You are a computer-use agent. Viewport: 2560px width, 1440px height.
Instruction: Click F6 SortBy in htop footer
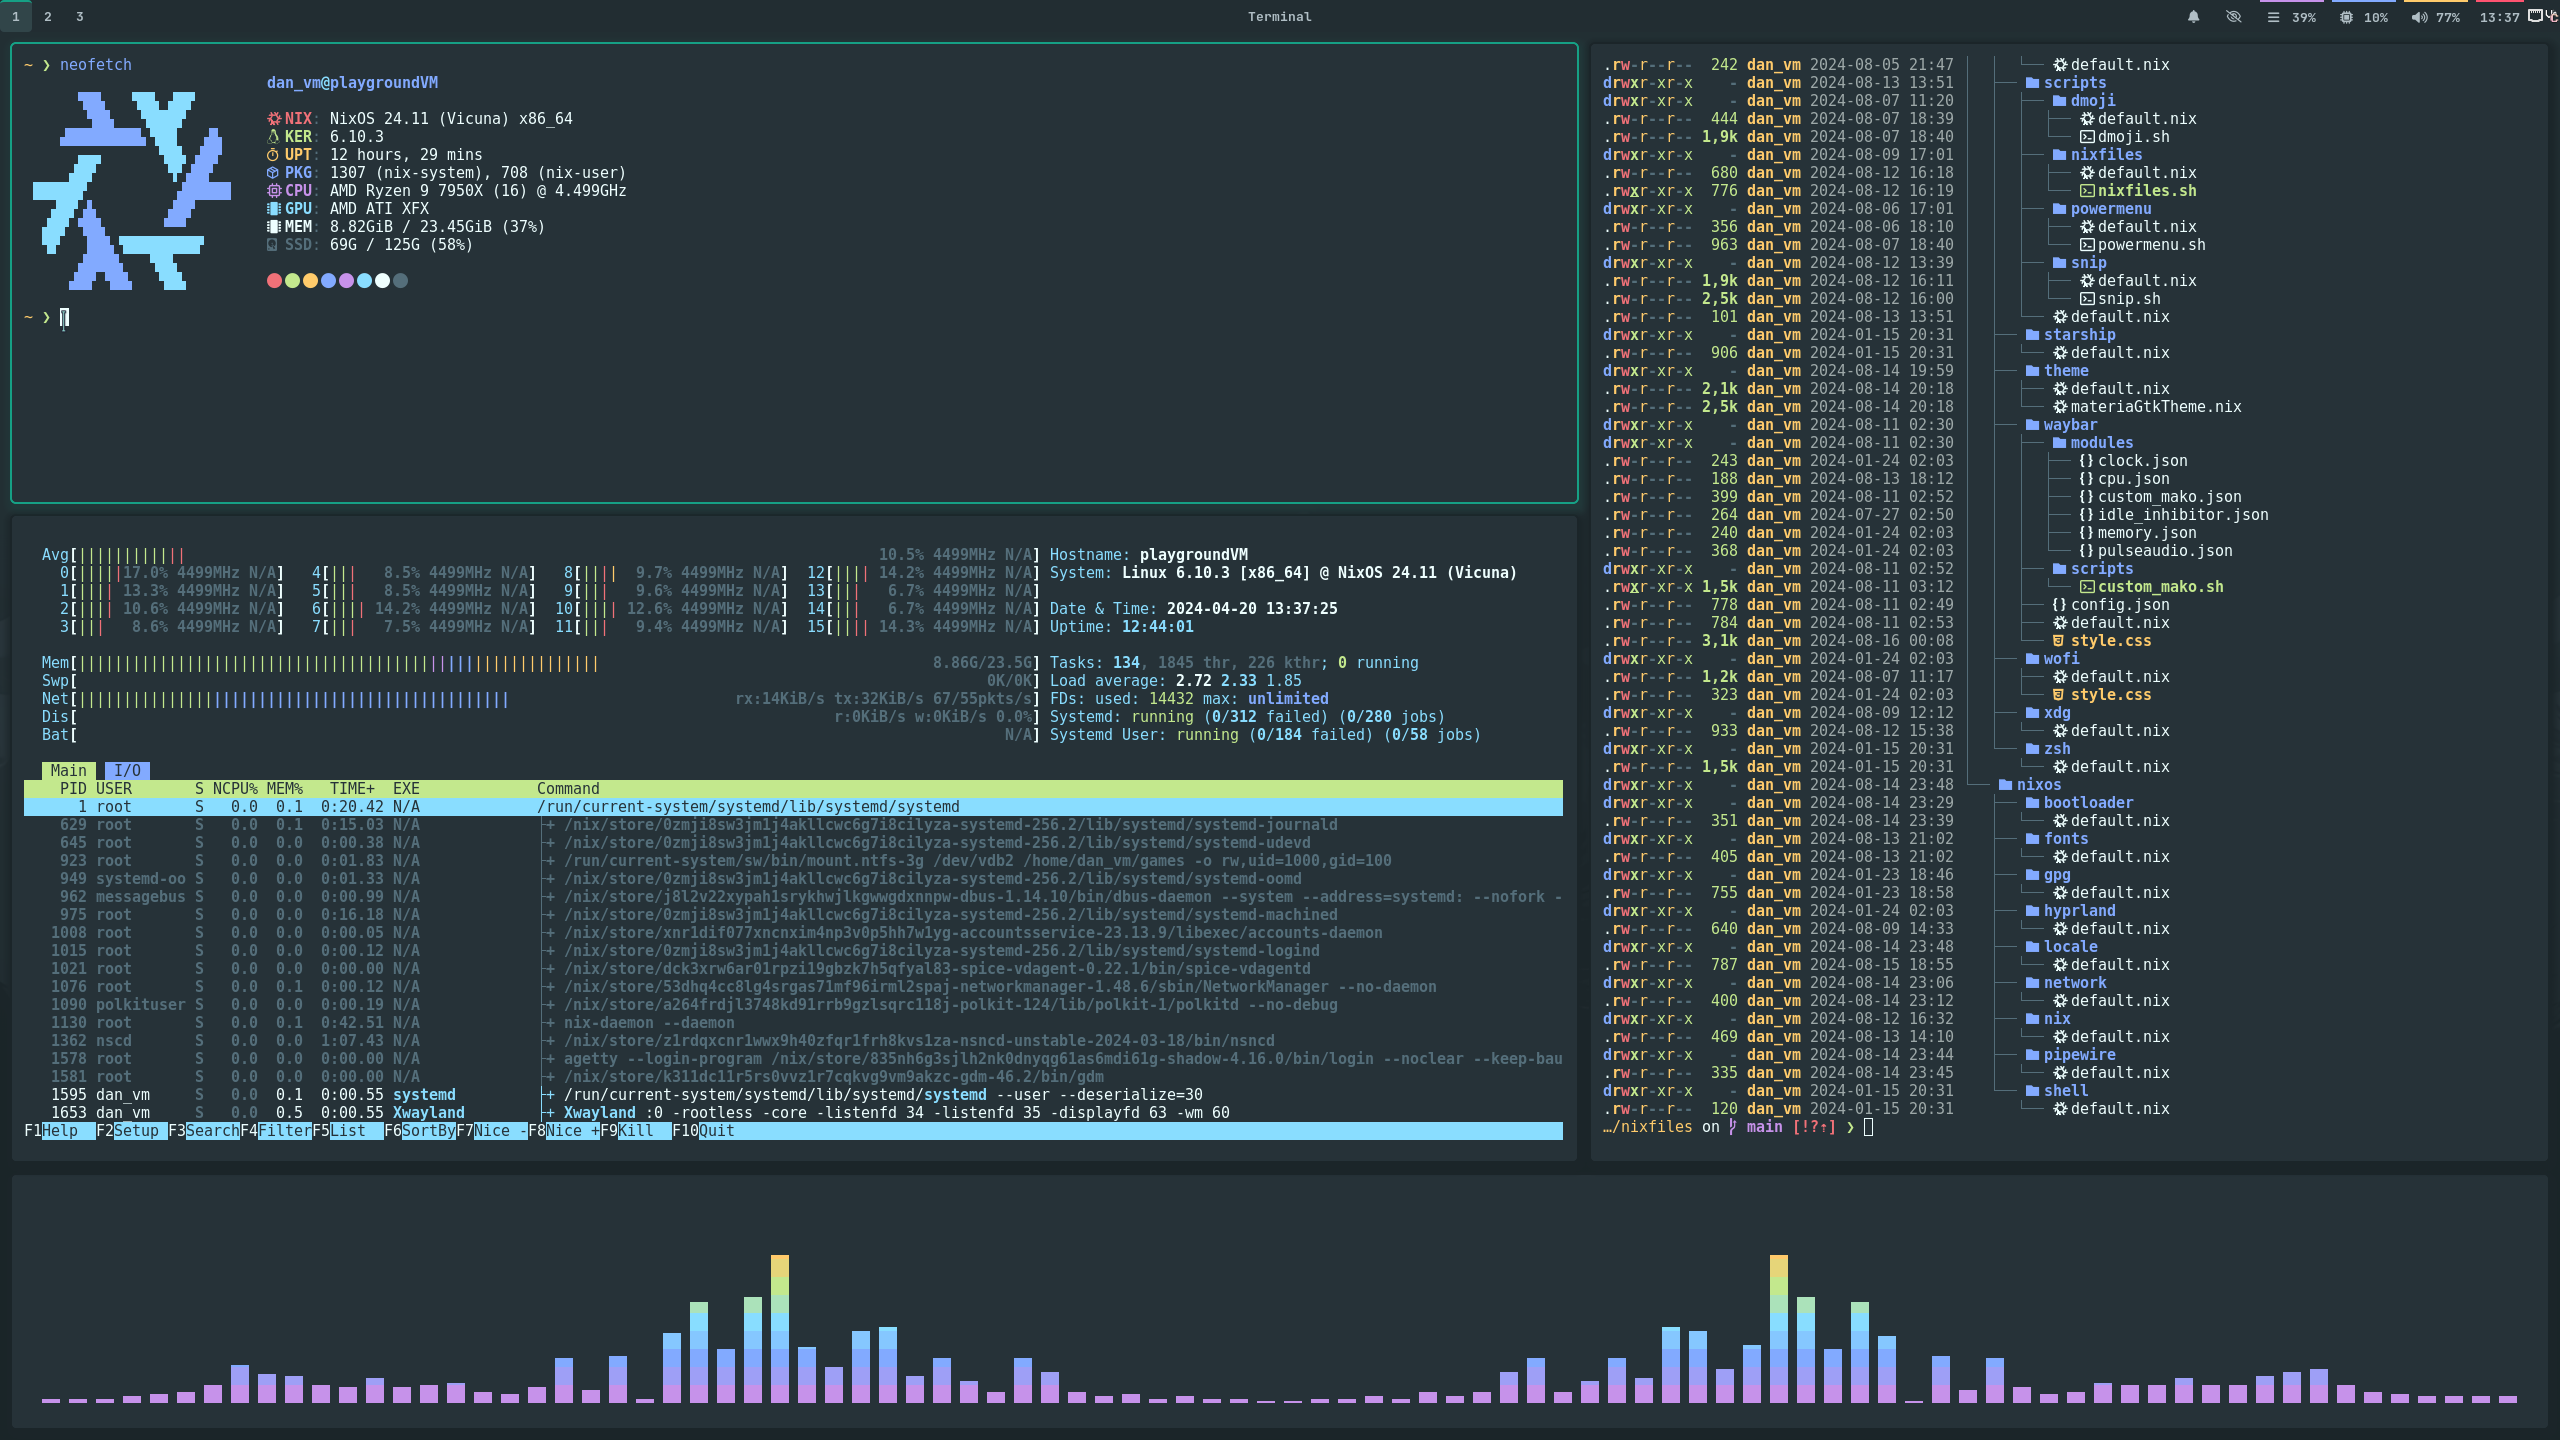pos(420,1130)
